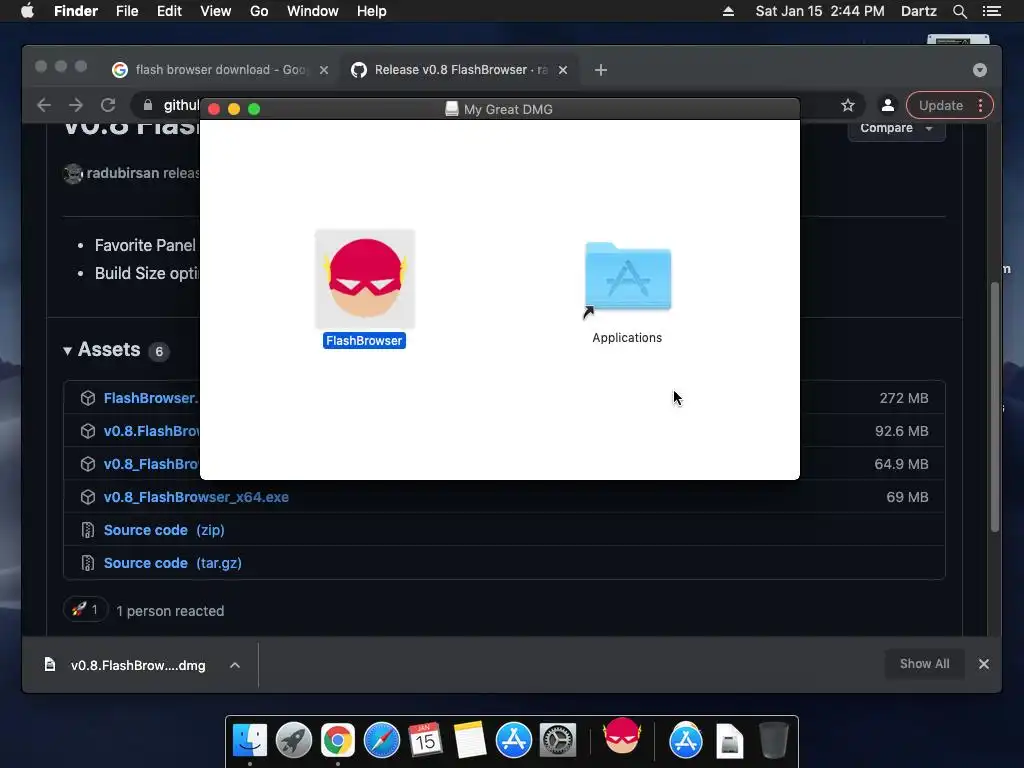This screenshot has height=768, width=1024.
Task: Open the Edit menu
Action: (x=169, y=11)
